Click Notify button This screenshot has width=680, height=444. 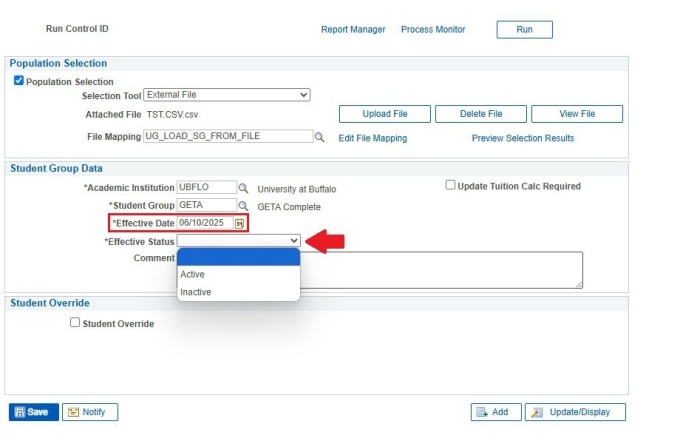[90, 412]
